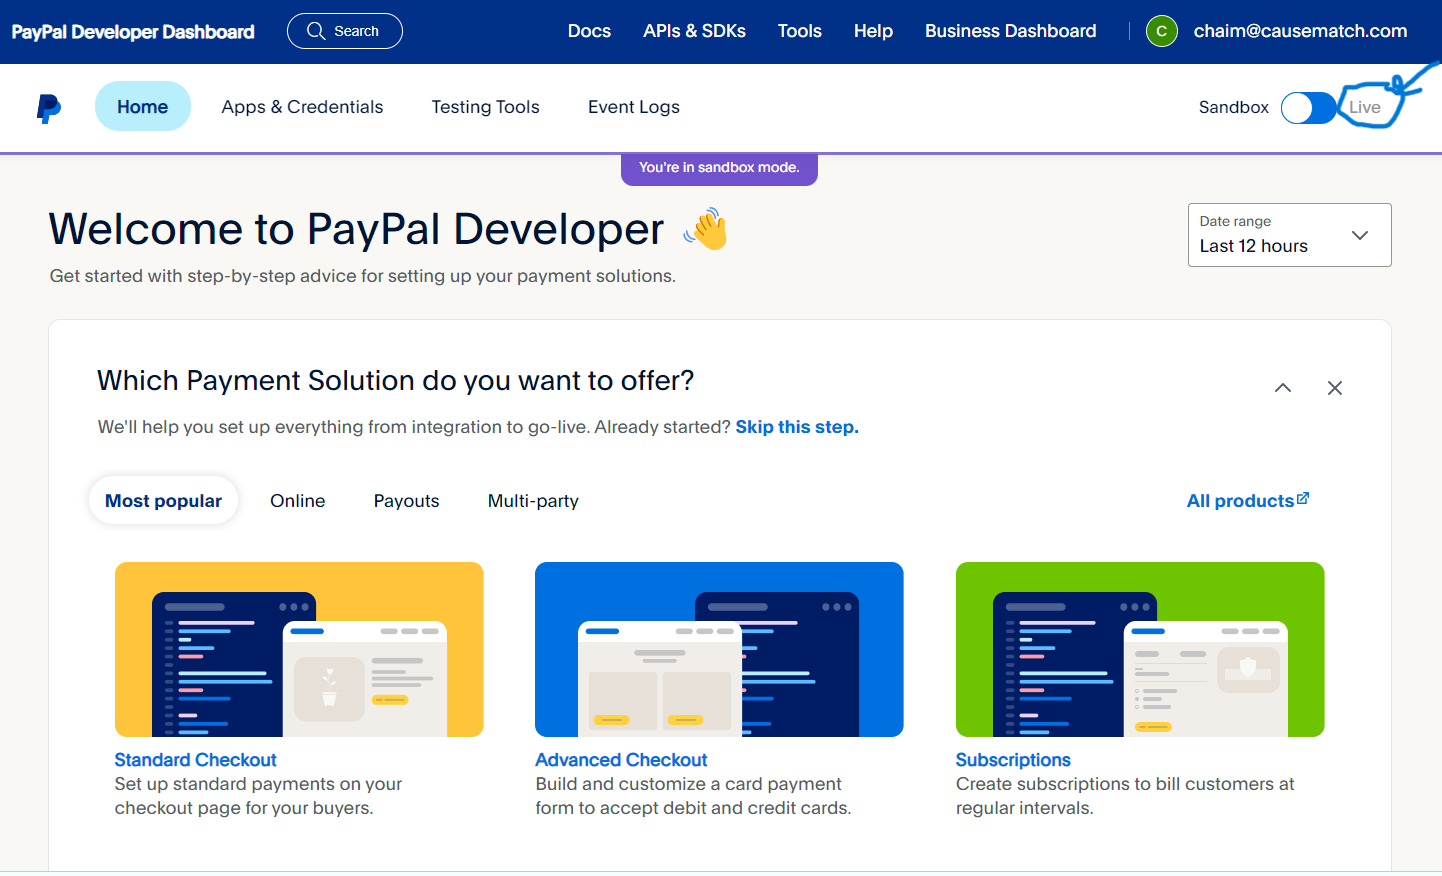Open the APIs & SDKs menu

tap(695, 31)
